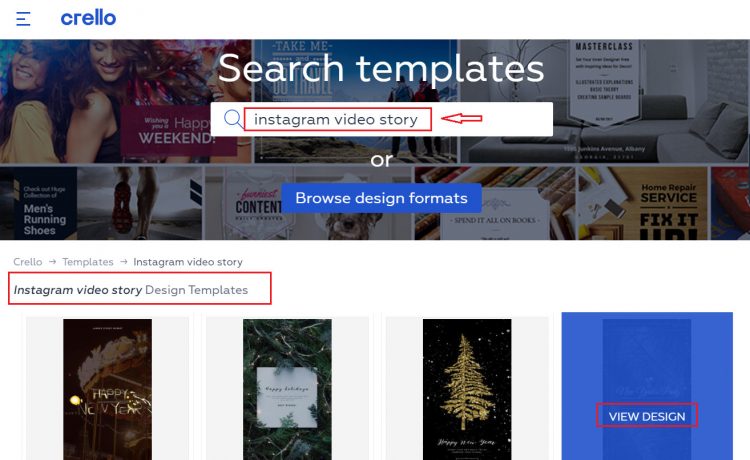This screenshot has height=460, width=750.
Task: Click the Browse design formats button
Action: click(x=381, y=198)
